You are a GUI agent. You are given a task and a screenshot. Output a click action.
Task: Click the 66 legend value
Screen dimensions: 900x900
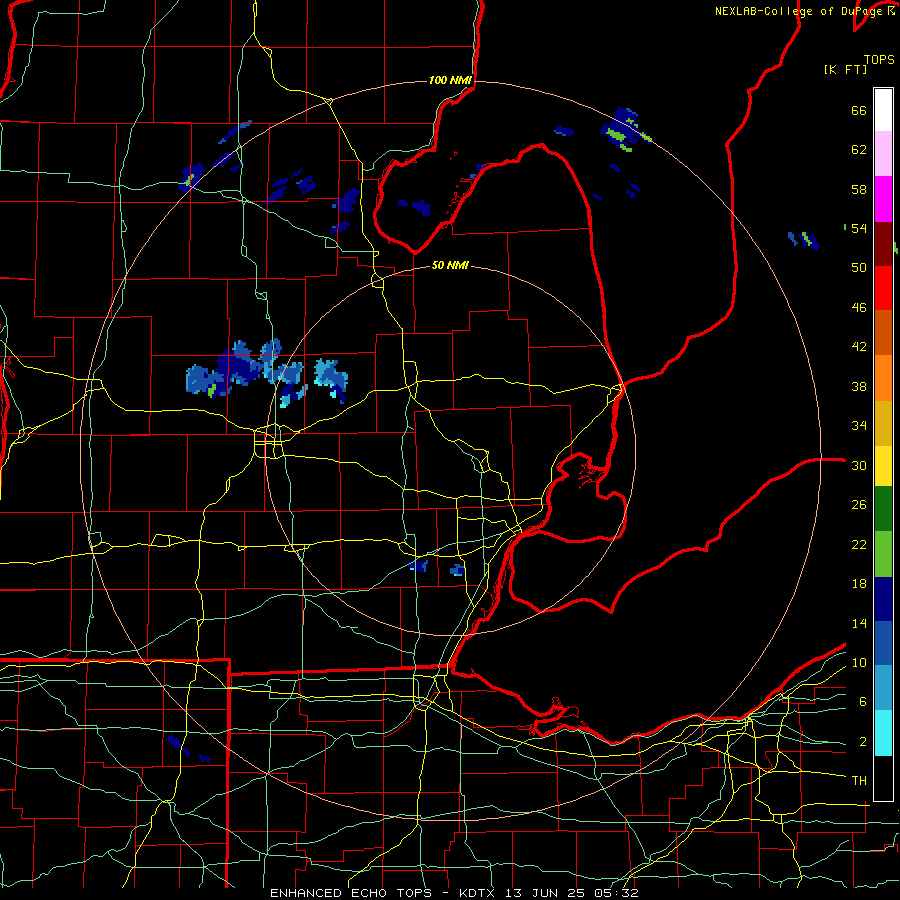[859, 111]
